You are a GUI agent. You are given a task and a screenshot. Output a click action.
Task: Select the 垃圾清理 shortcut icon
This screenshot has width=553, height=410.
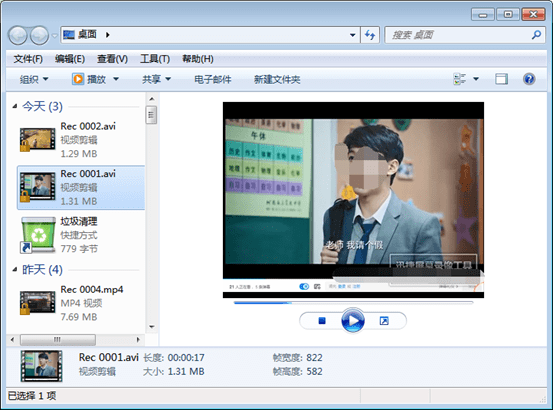point(38,235)
